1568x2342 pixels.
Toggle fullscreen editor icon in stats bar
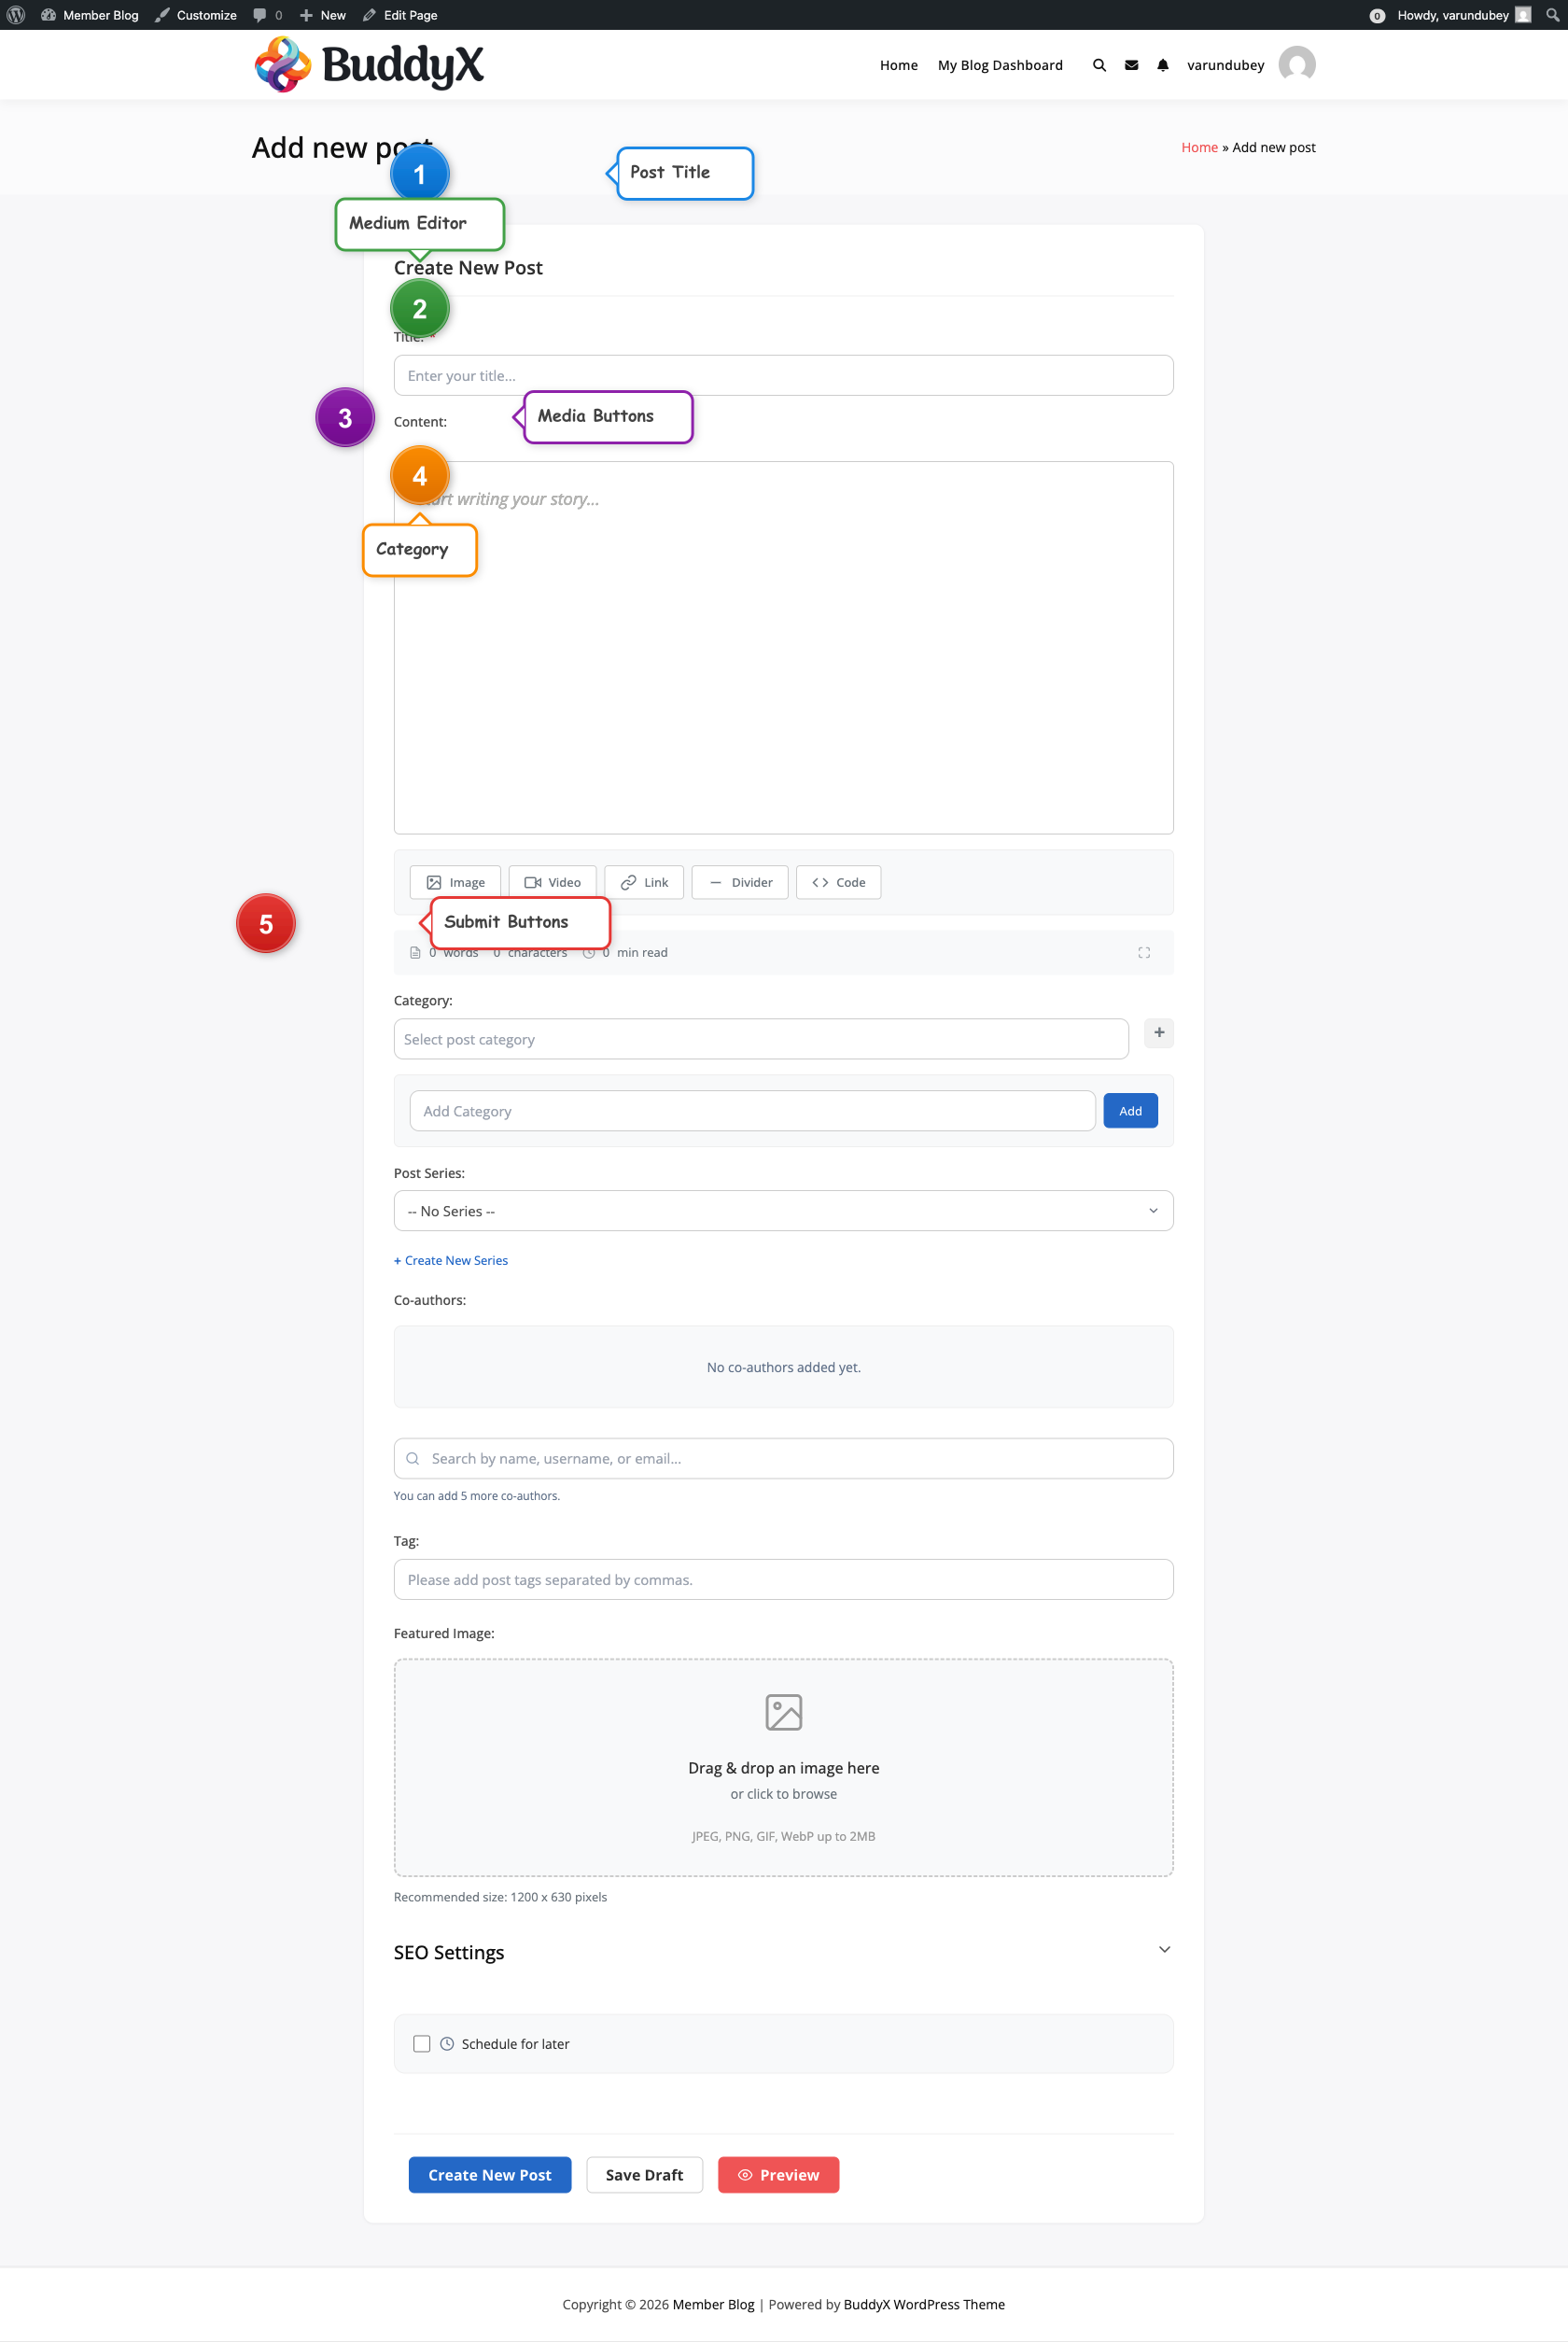point(1143,952)
